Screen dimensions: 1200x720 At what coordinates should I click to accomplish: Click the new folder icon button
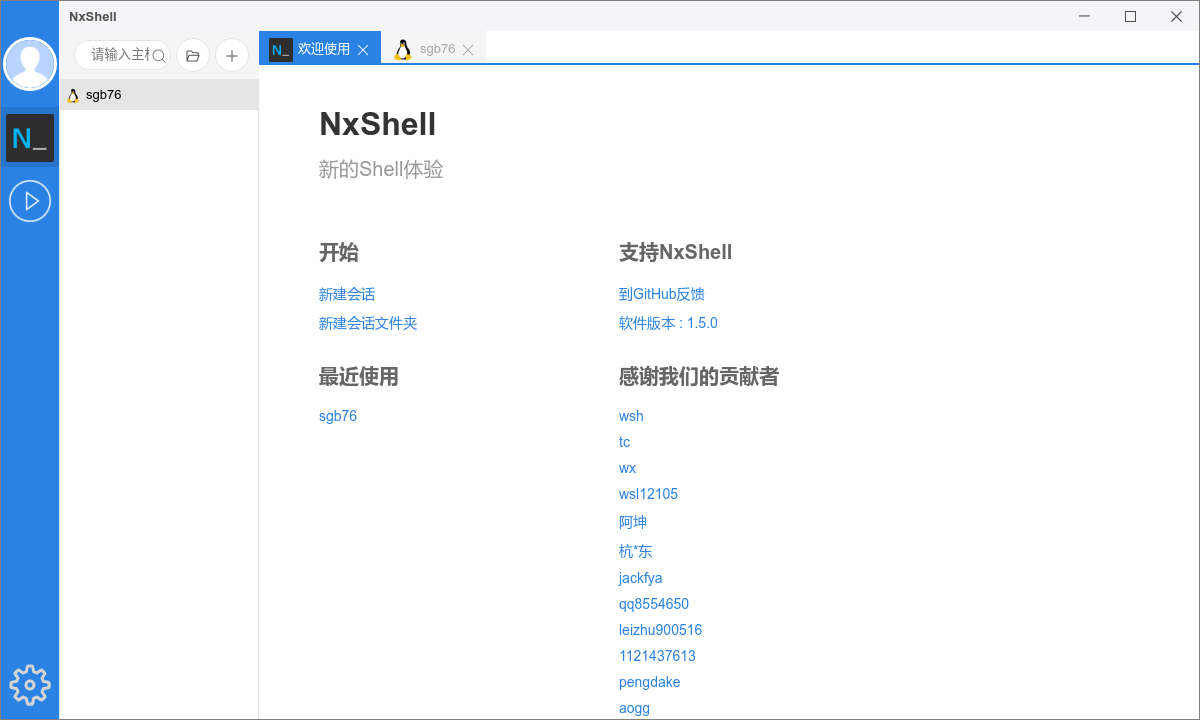[193, 56]
